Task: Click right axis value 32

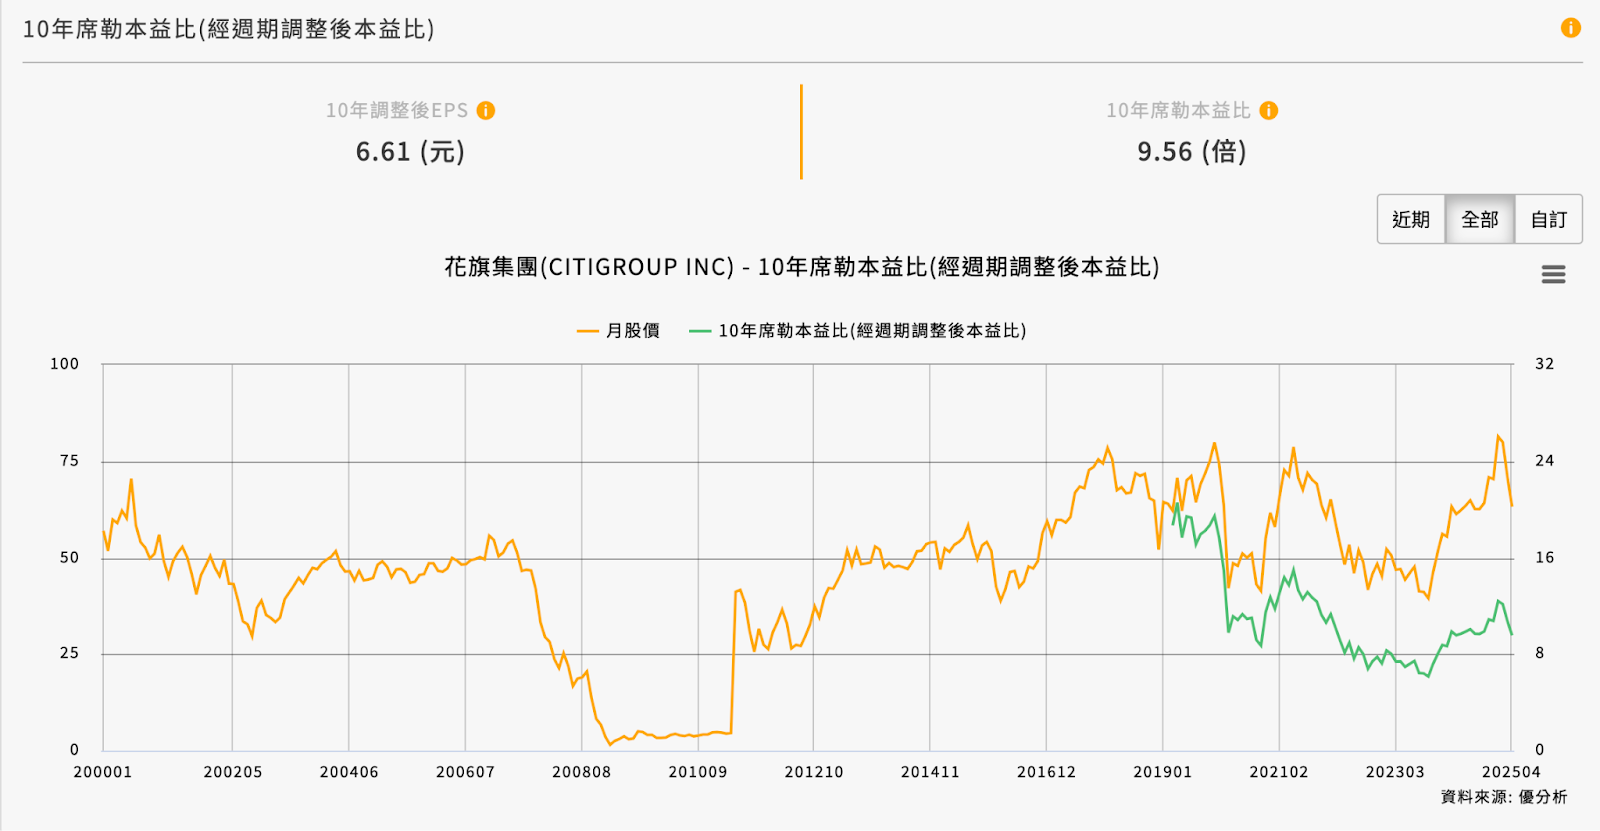Action: tap(1545, 364)
